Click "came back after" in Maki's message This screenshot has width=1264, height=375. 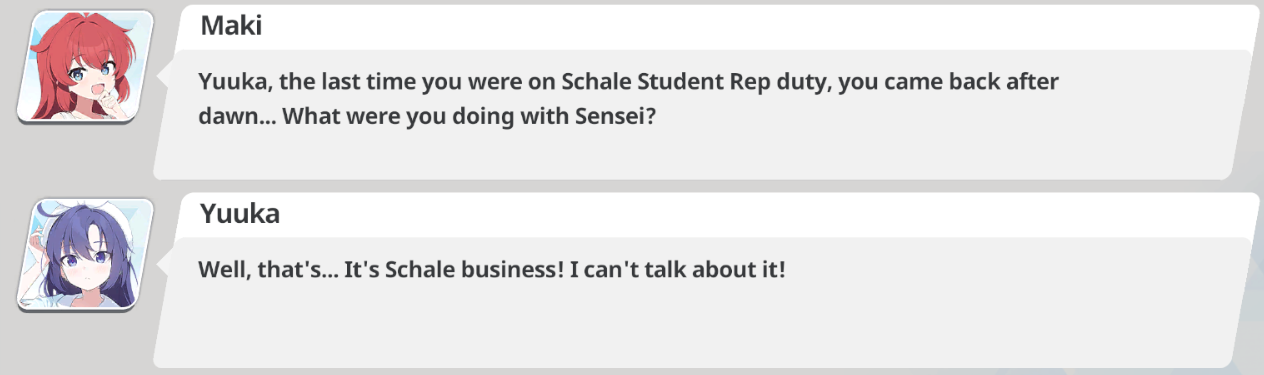pos(975,82)
